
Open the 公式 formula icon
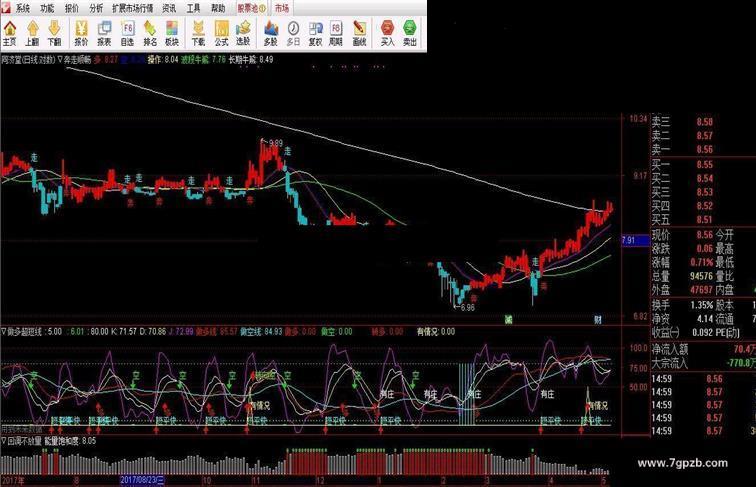(221, 33)
